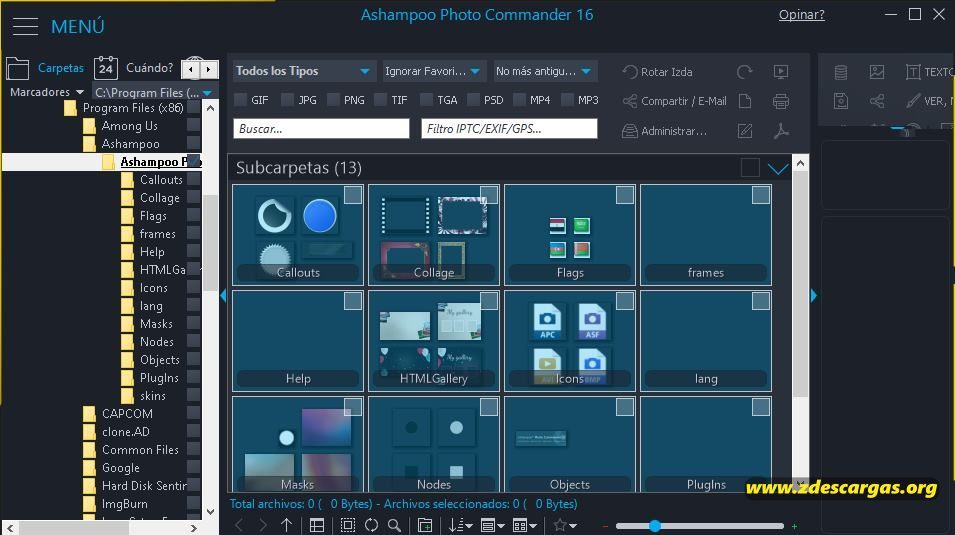Select the CAPCOM folder in tree

point(127,413)
